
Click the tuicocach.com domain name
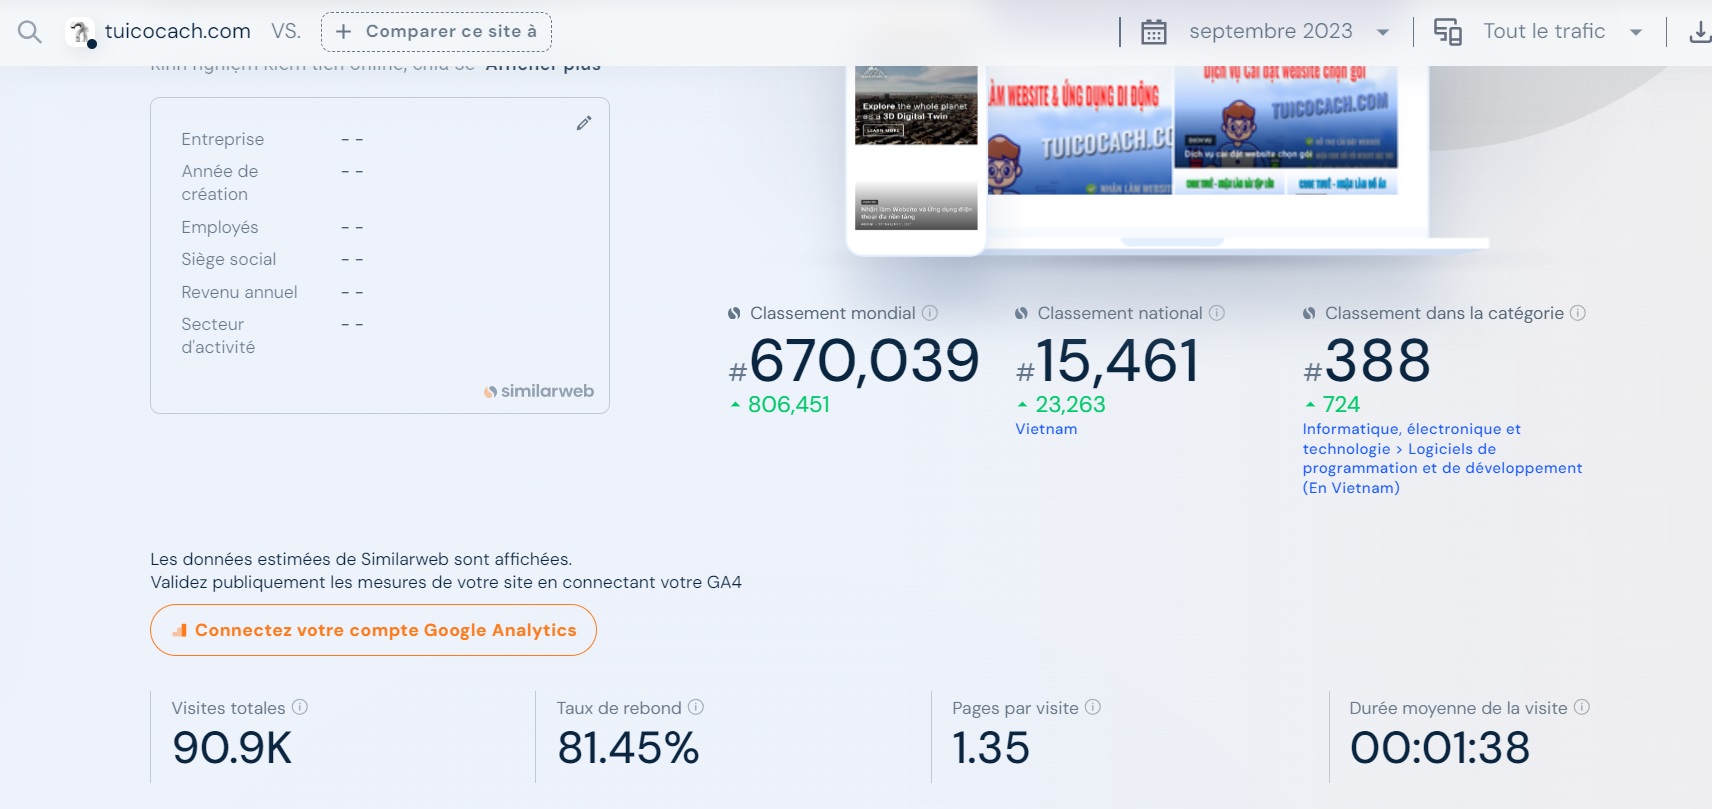pyautogui.click(x=178, y=31)
